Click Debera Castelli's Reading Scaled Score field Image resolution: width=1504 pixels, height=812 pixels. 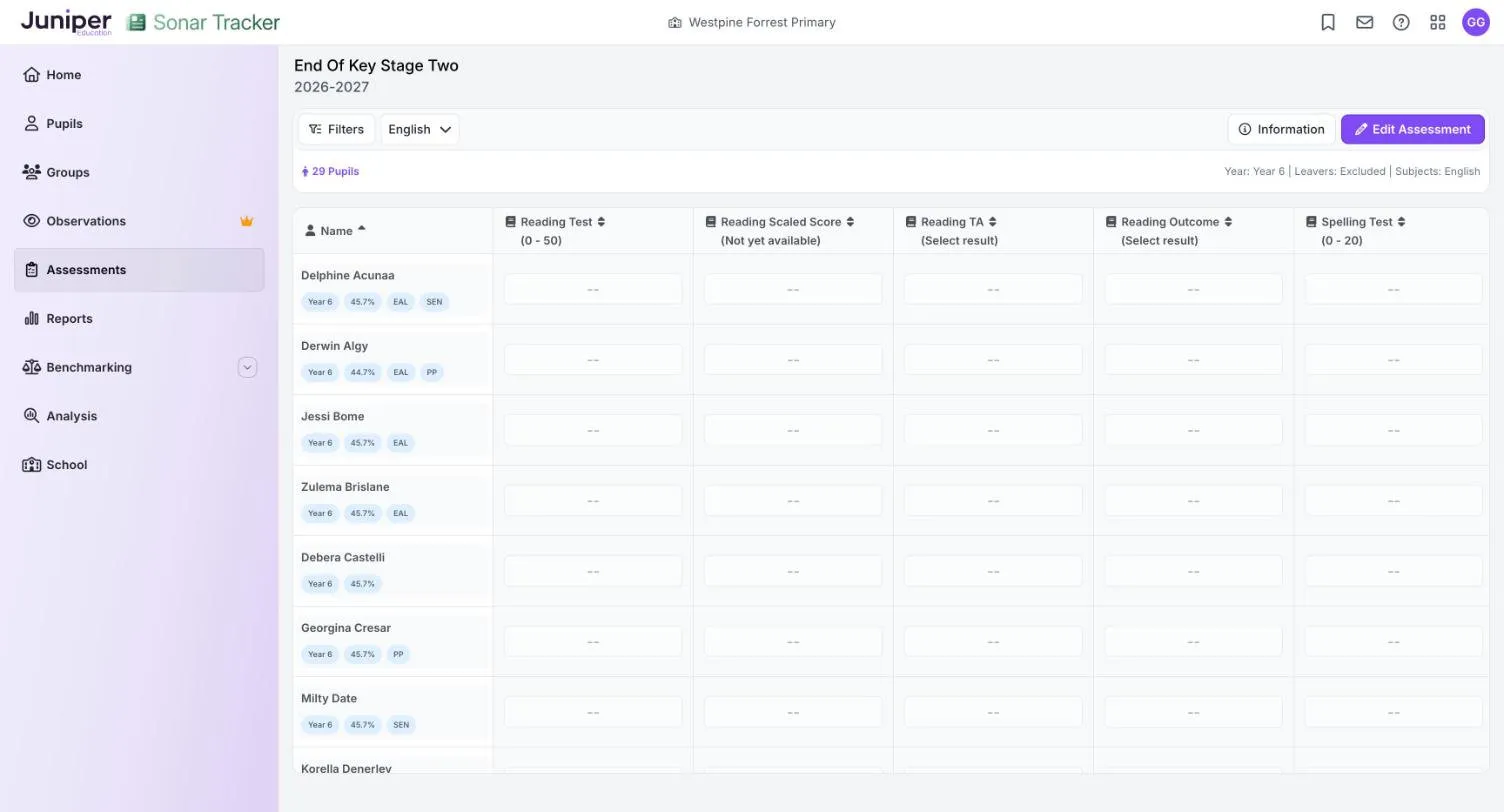click(793, 571)
